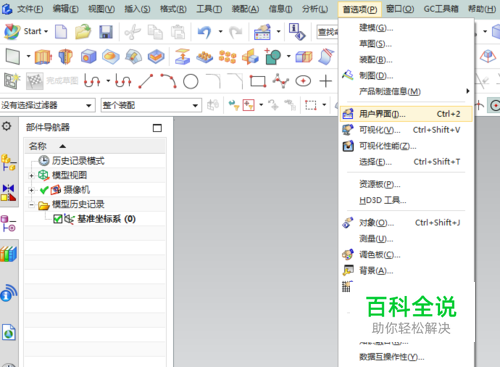The image size is (500, 367).
Task: Select the Rectangle sketch tool
Action: (258, 81)
